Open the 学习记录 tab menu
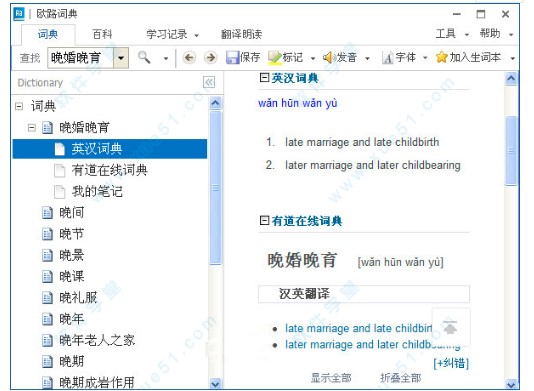 tap(172, 34)
